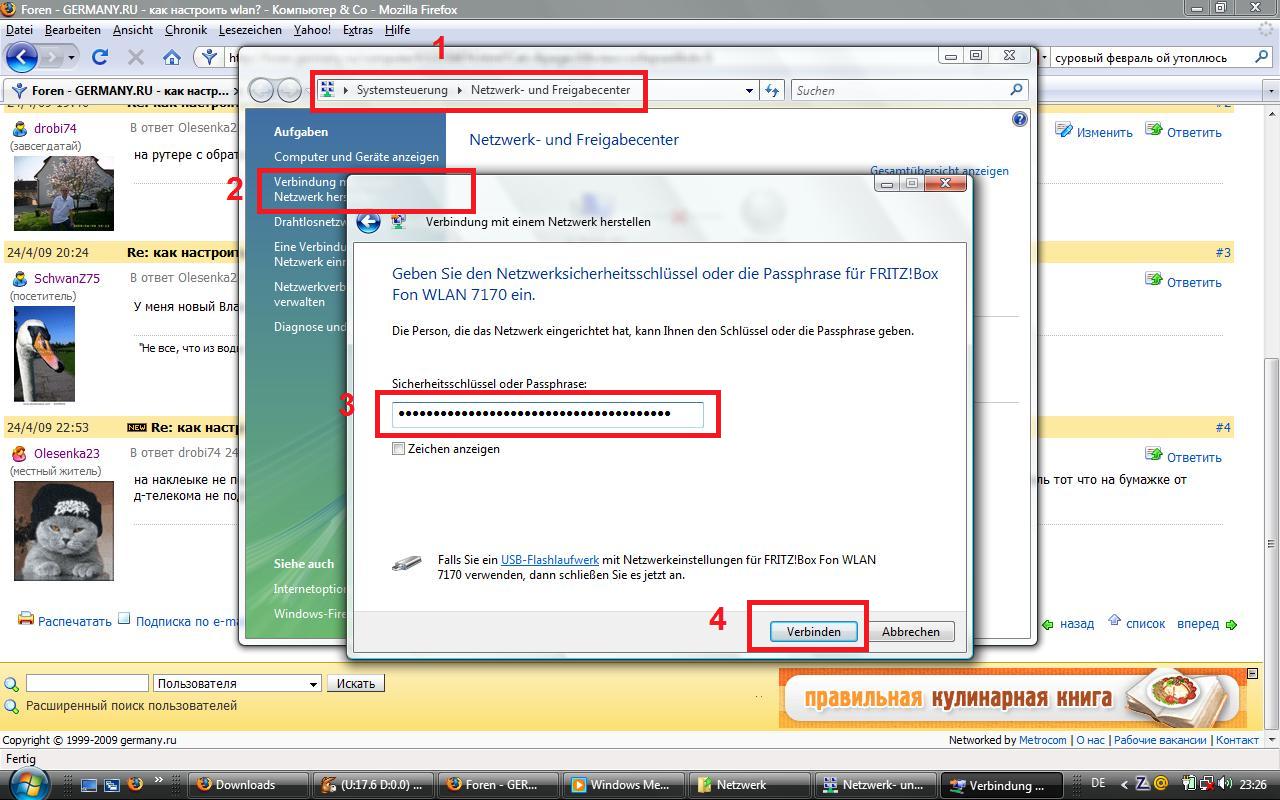Click drobi74's user status icon
This screenshot has height=800, width=1280.
pos(20,128)
